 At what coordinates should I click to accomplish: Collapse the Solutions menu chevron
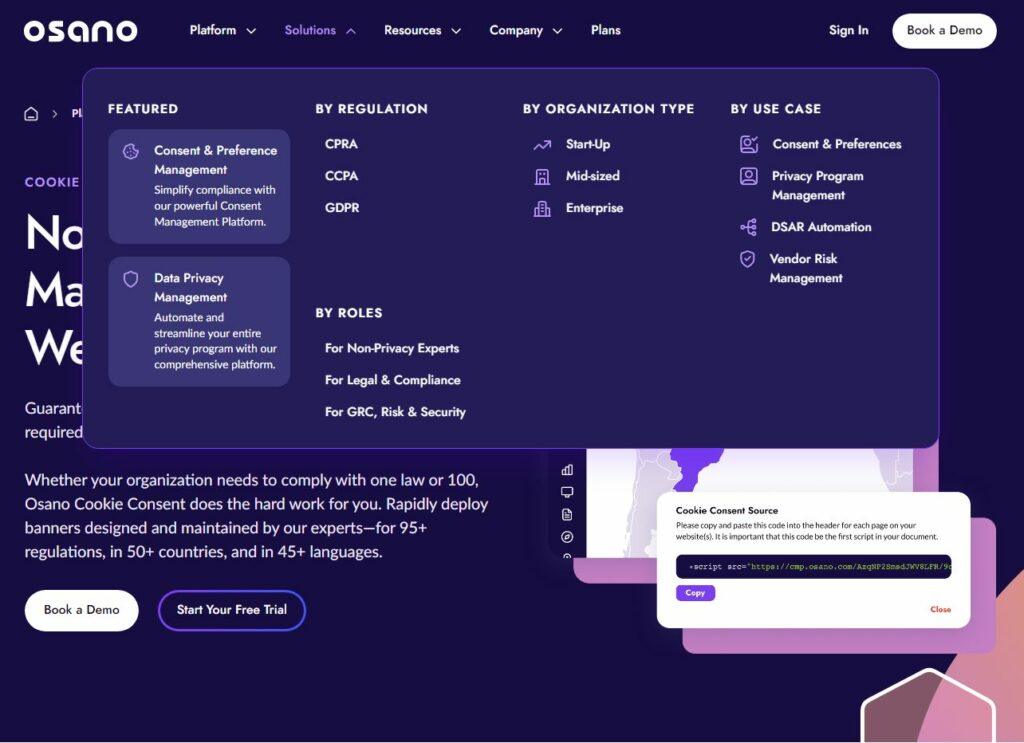point(351,31)
